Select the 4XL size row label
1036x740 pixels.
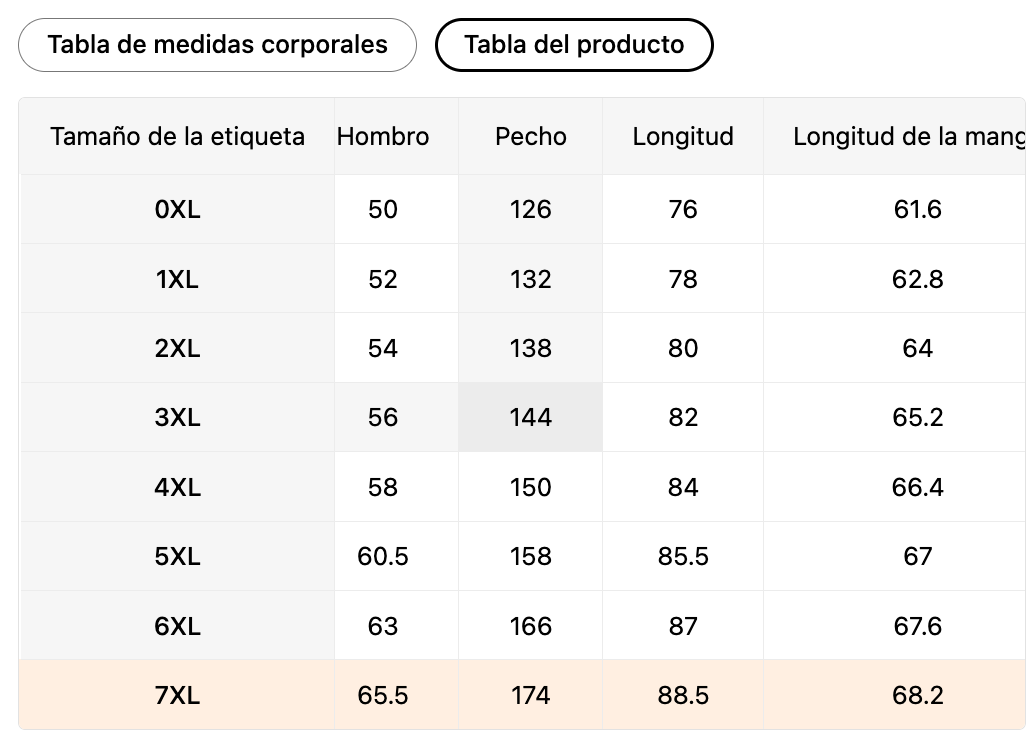point(177,487)
